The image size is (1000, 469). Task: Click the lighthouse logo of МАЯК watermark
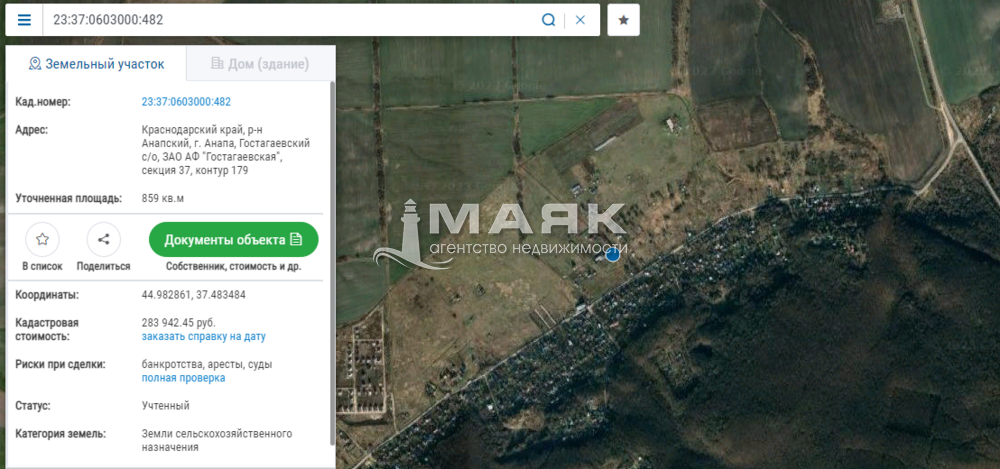(x=407, y=234)
